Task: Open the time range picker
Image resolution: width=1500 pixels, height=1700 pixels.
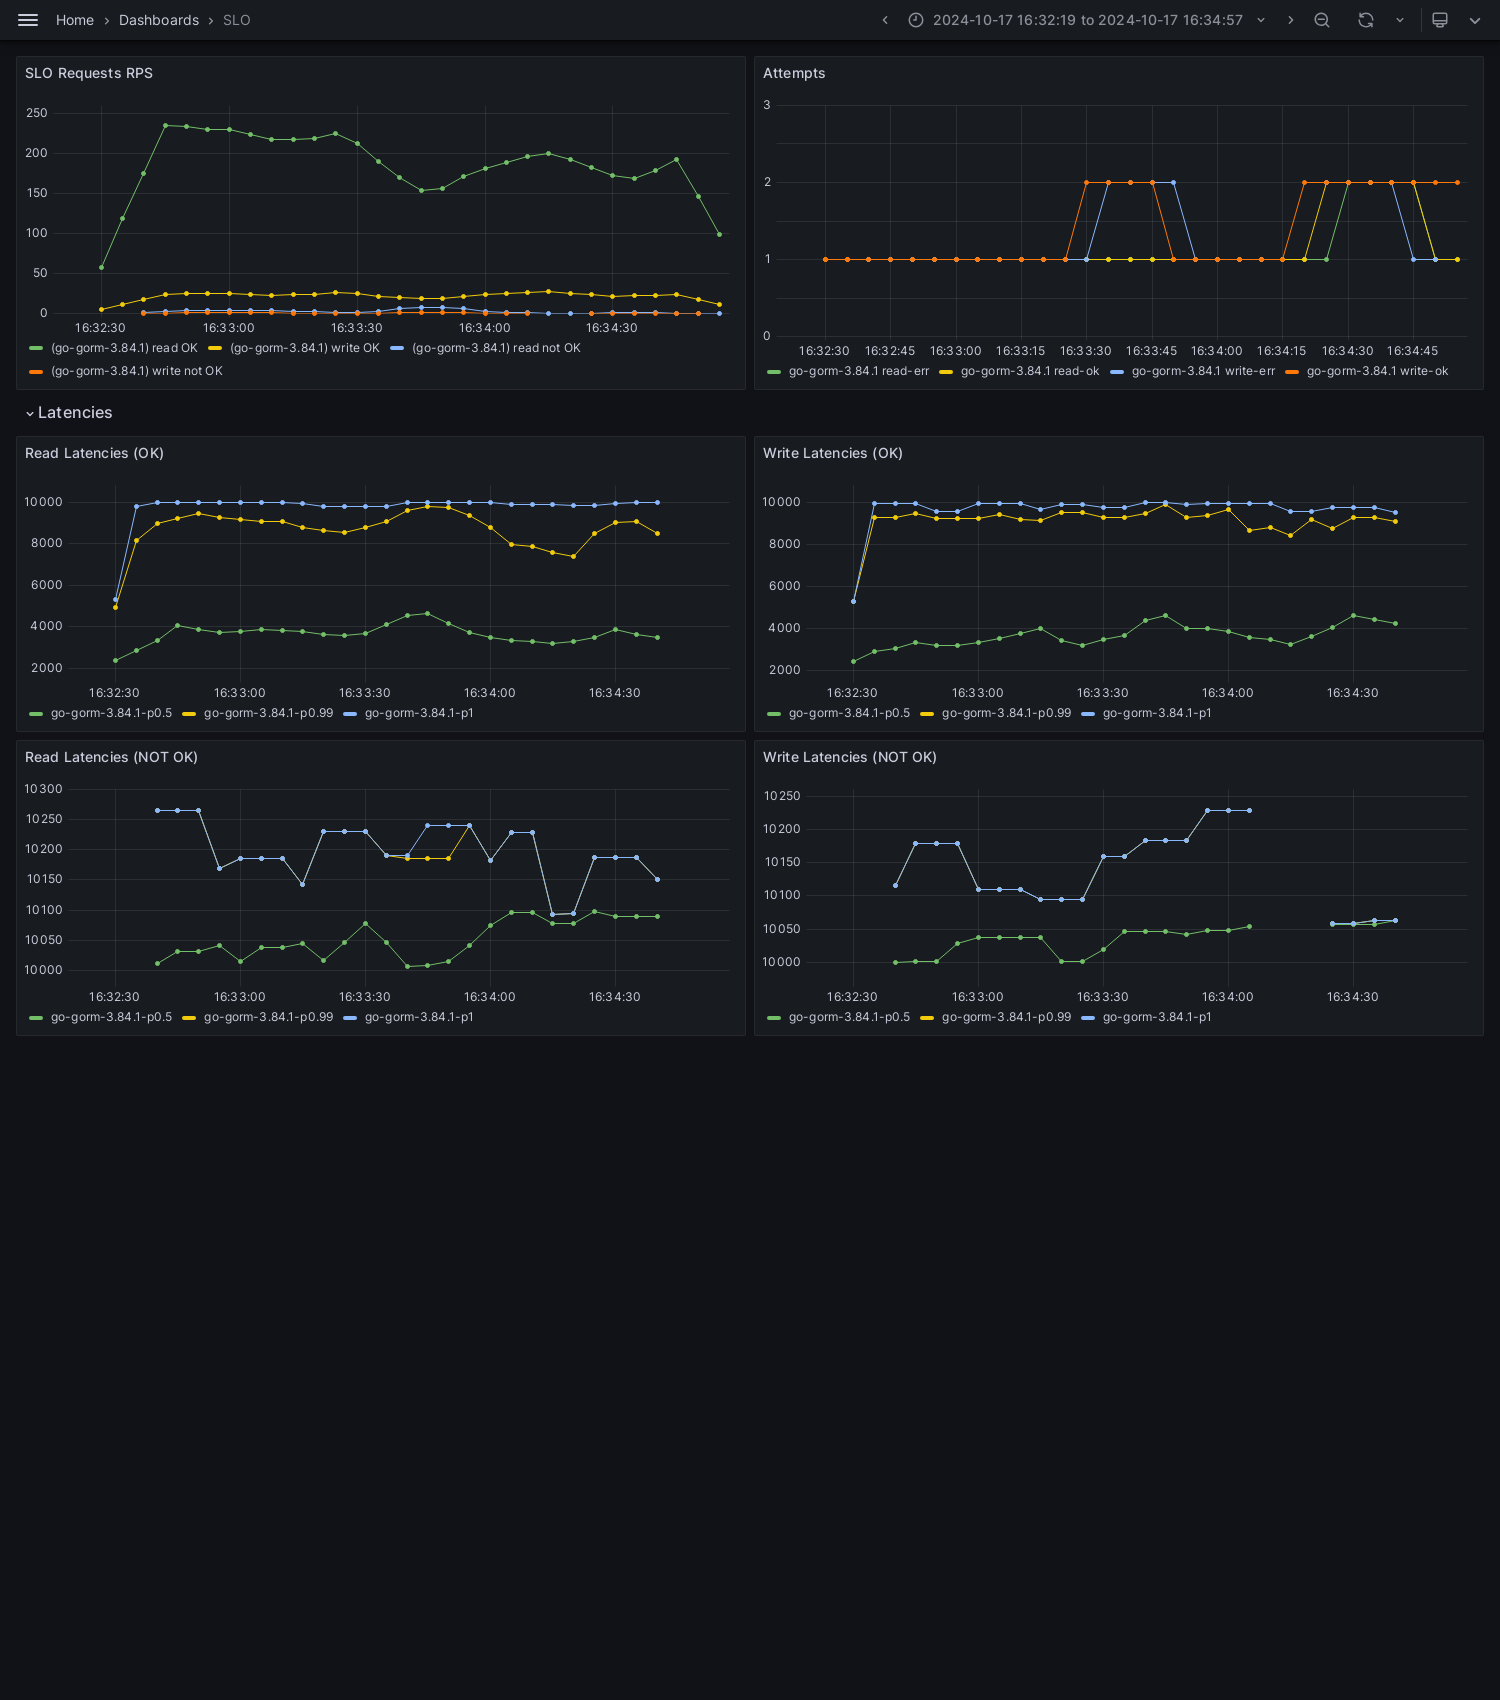Action: (1087, 20)
